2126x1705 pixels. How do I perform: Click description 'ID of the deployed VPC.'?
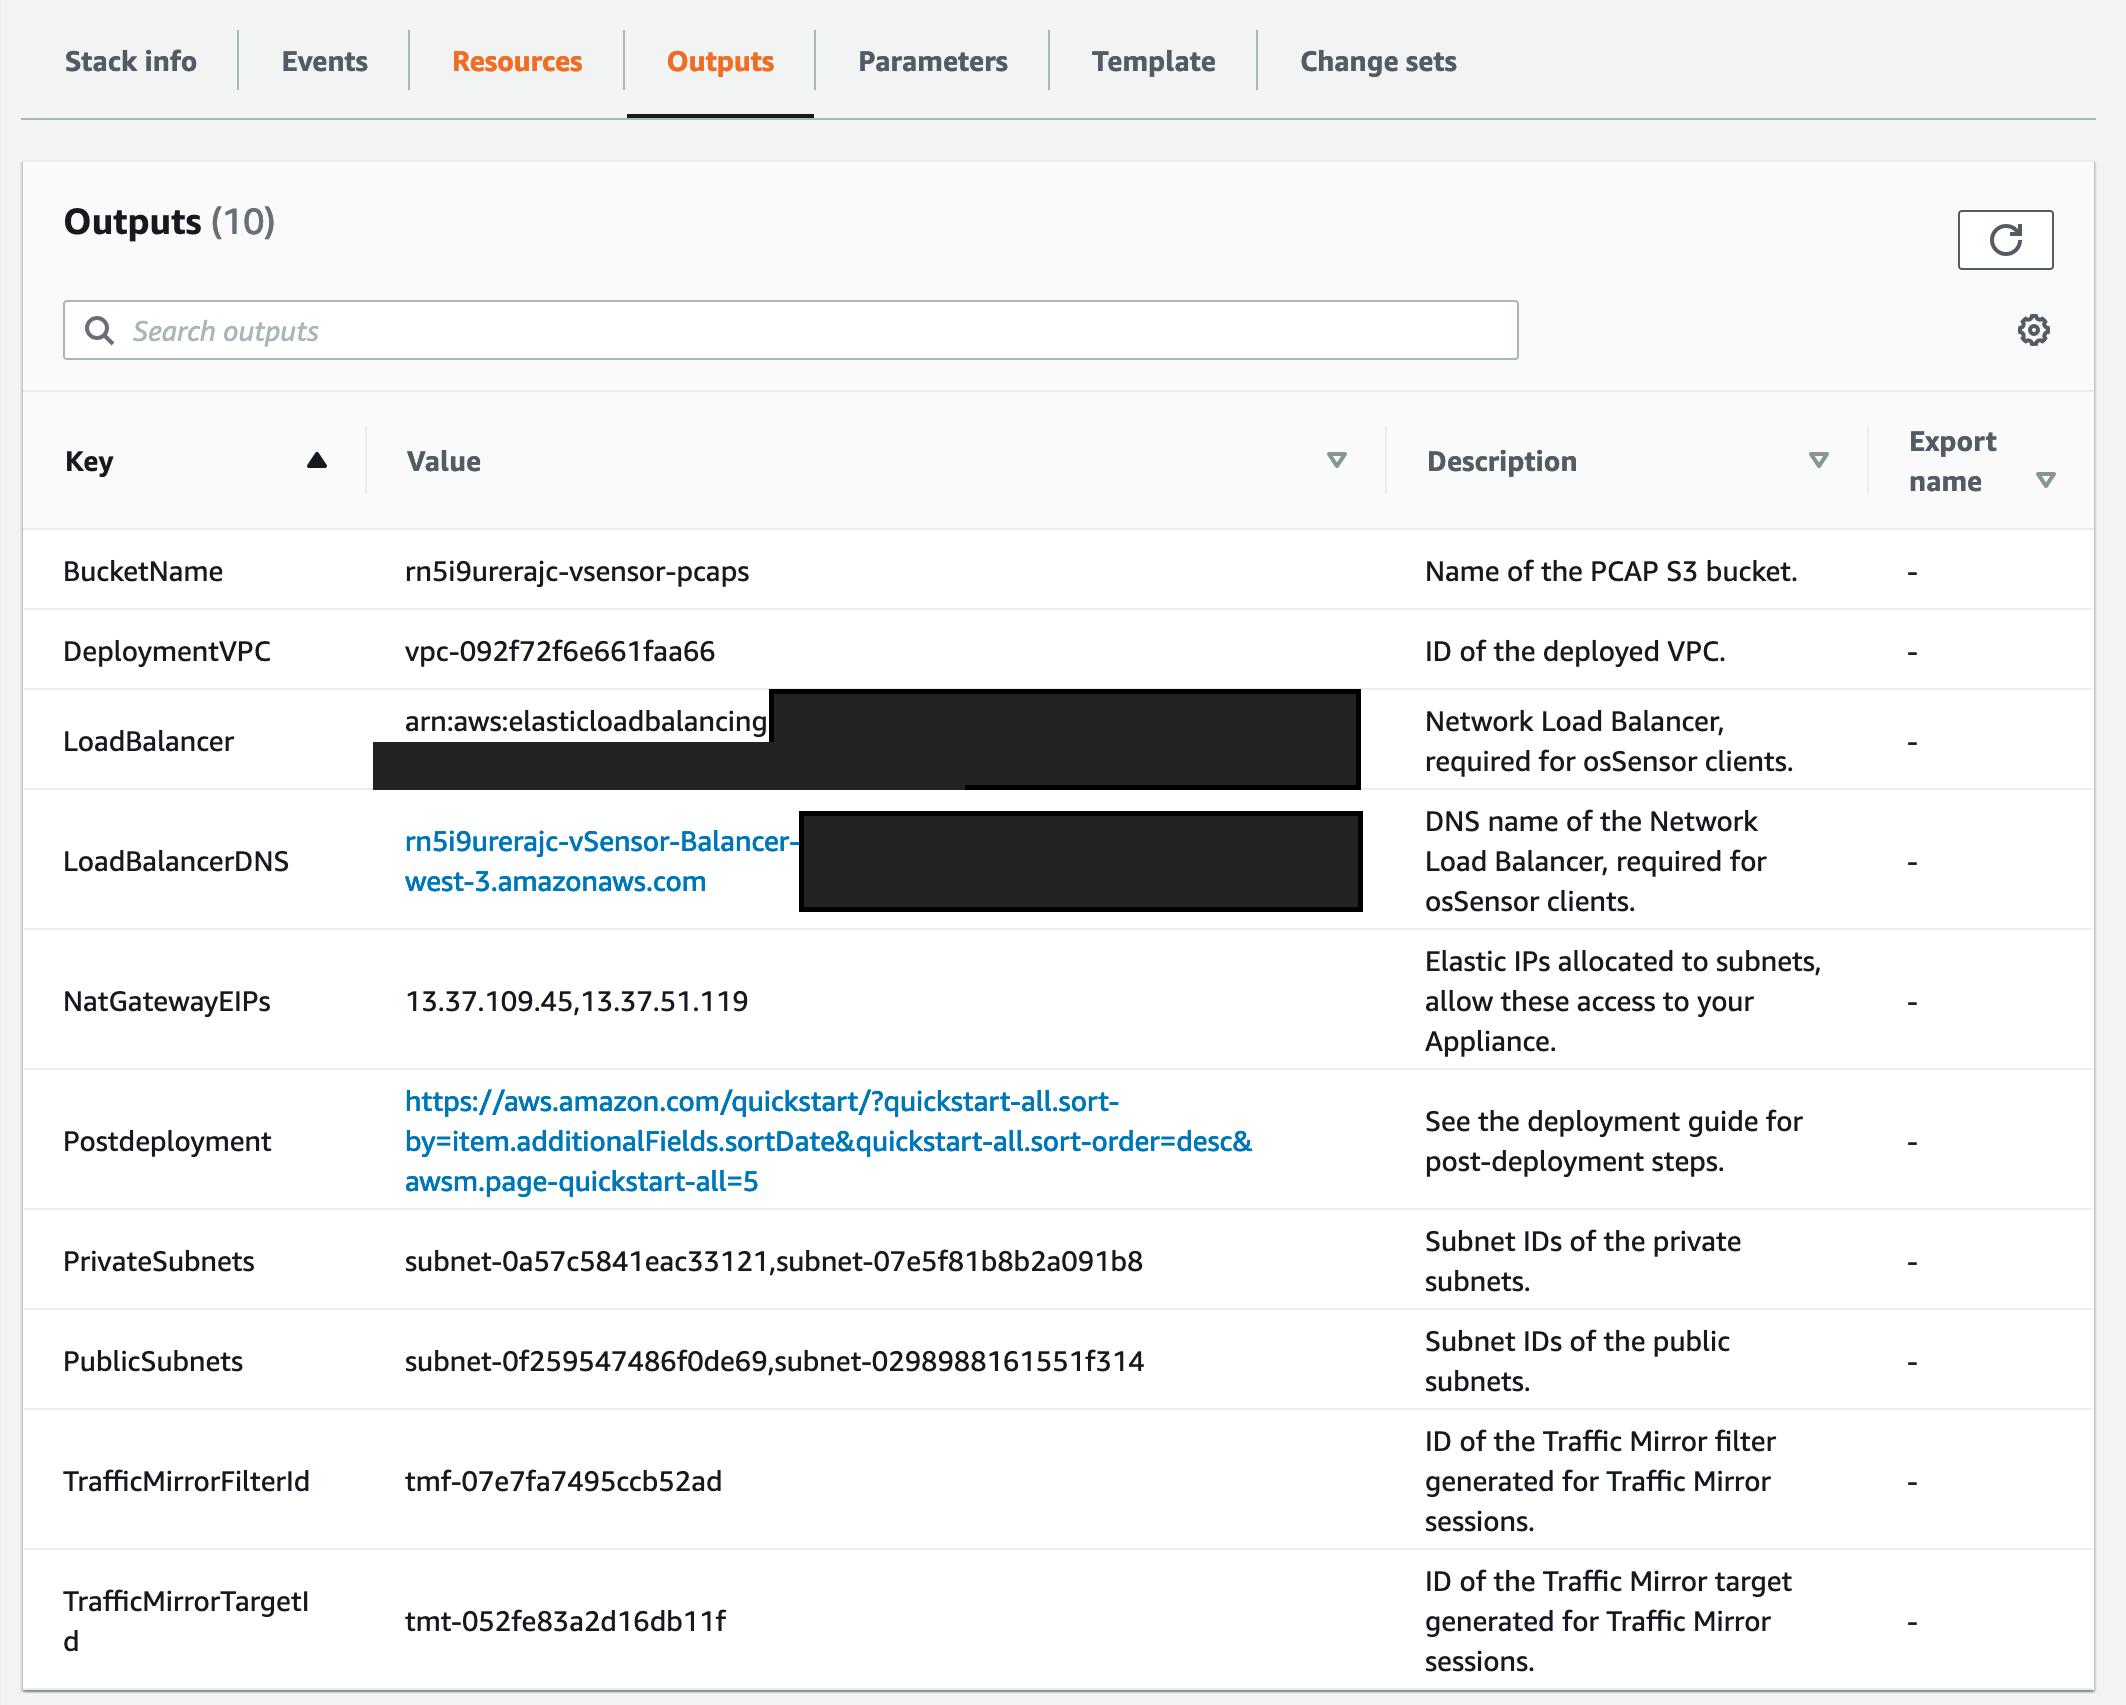pyautogui.click(x=1575, y=651)
